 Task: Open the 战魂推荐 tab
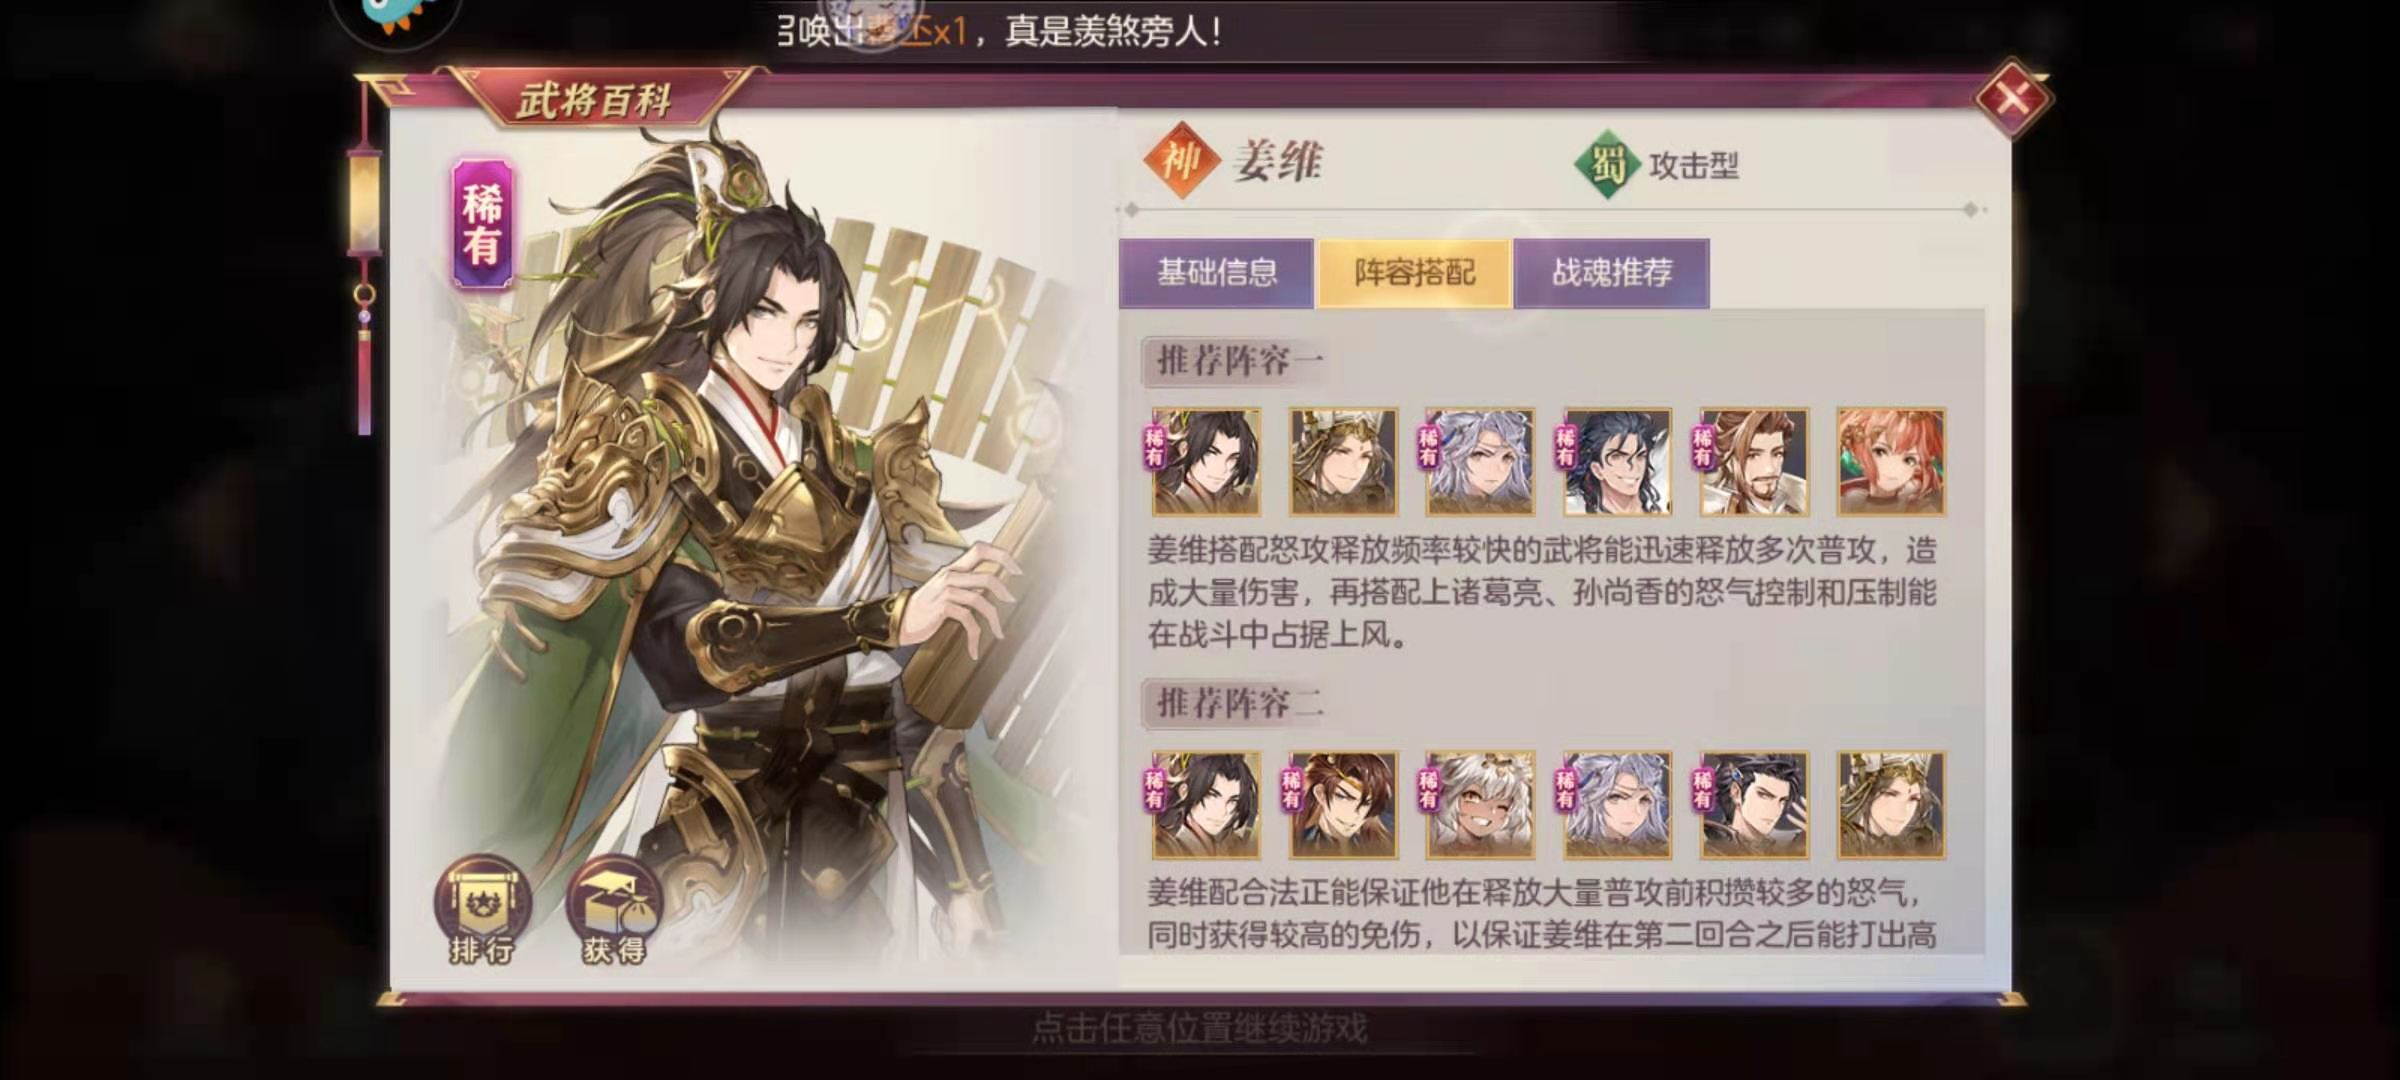[x=1611, y=272]
